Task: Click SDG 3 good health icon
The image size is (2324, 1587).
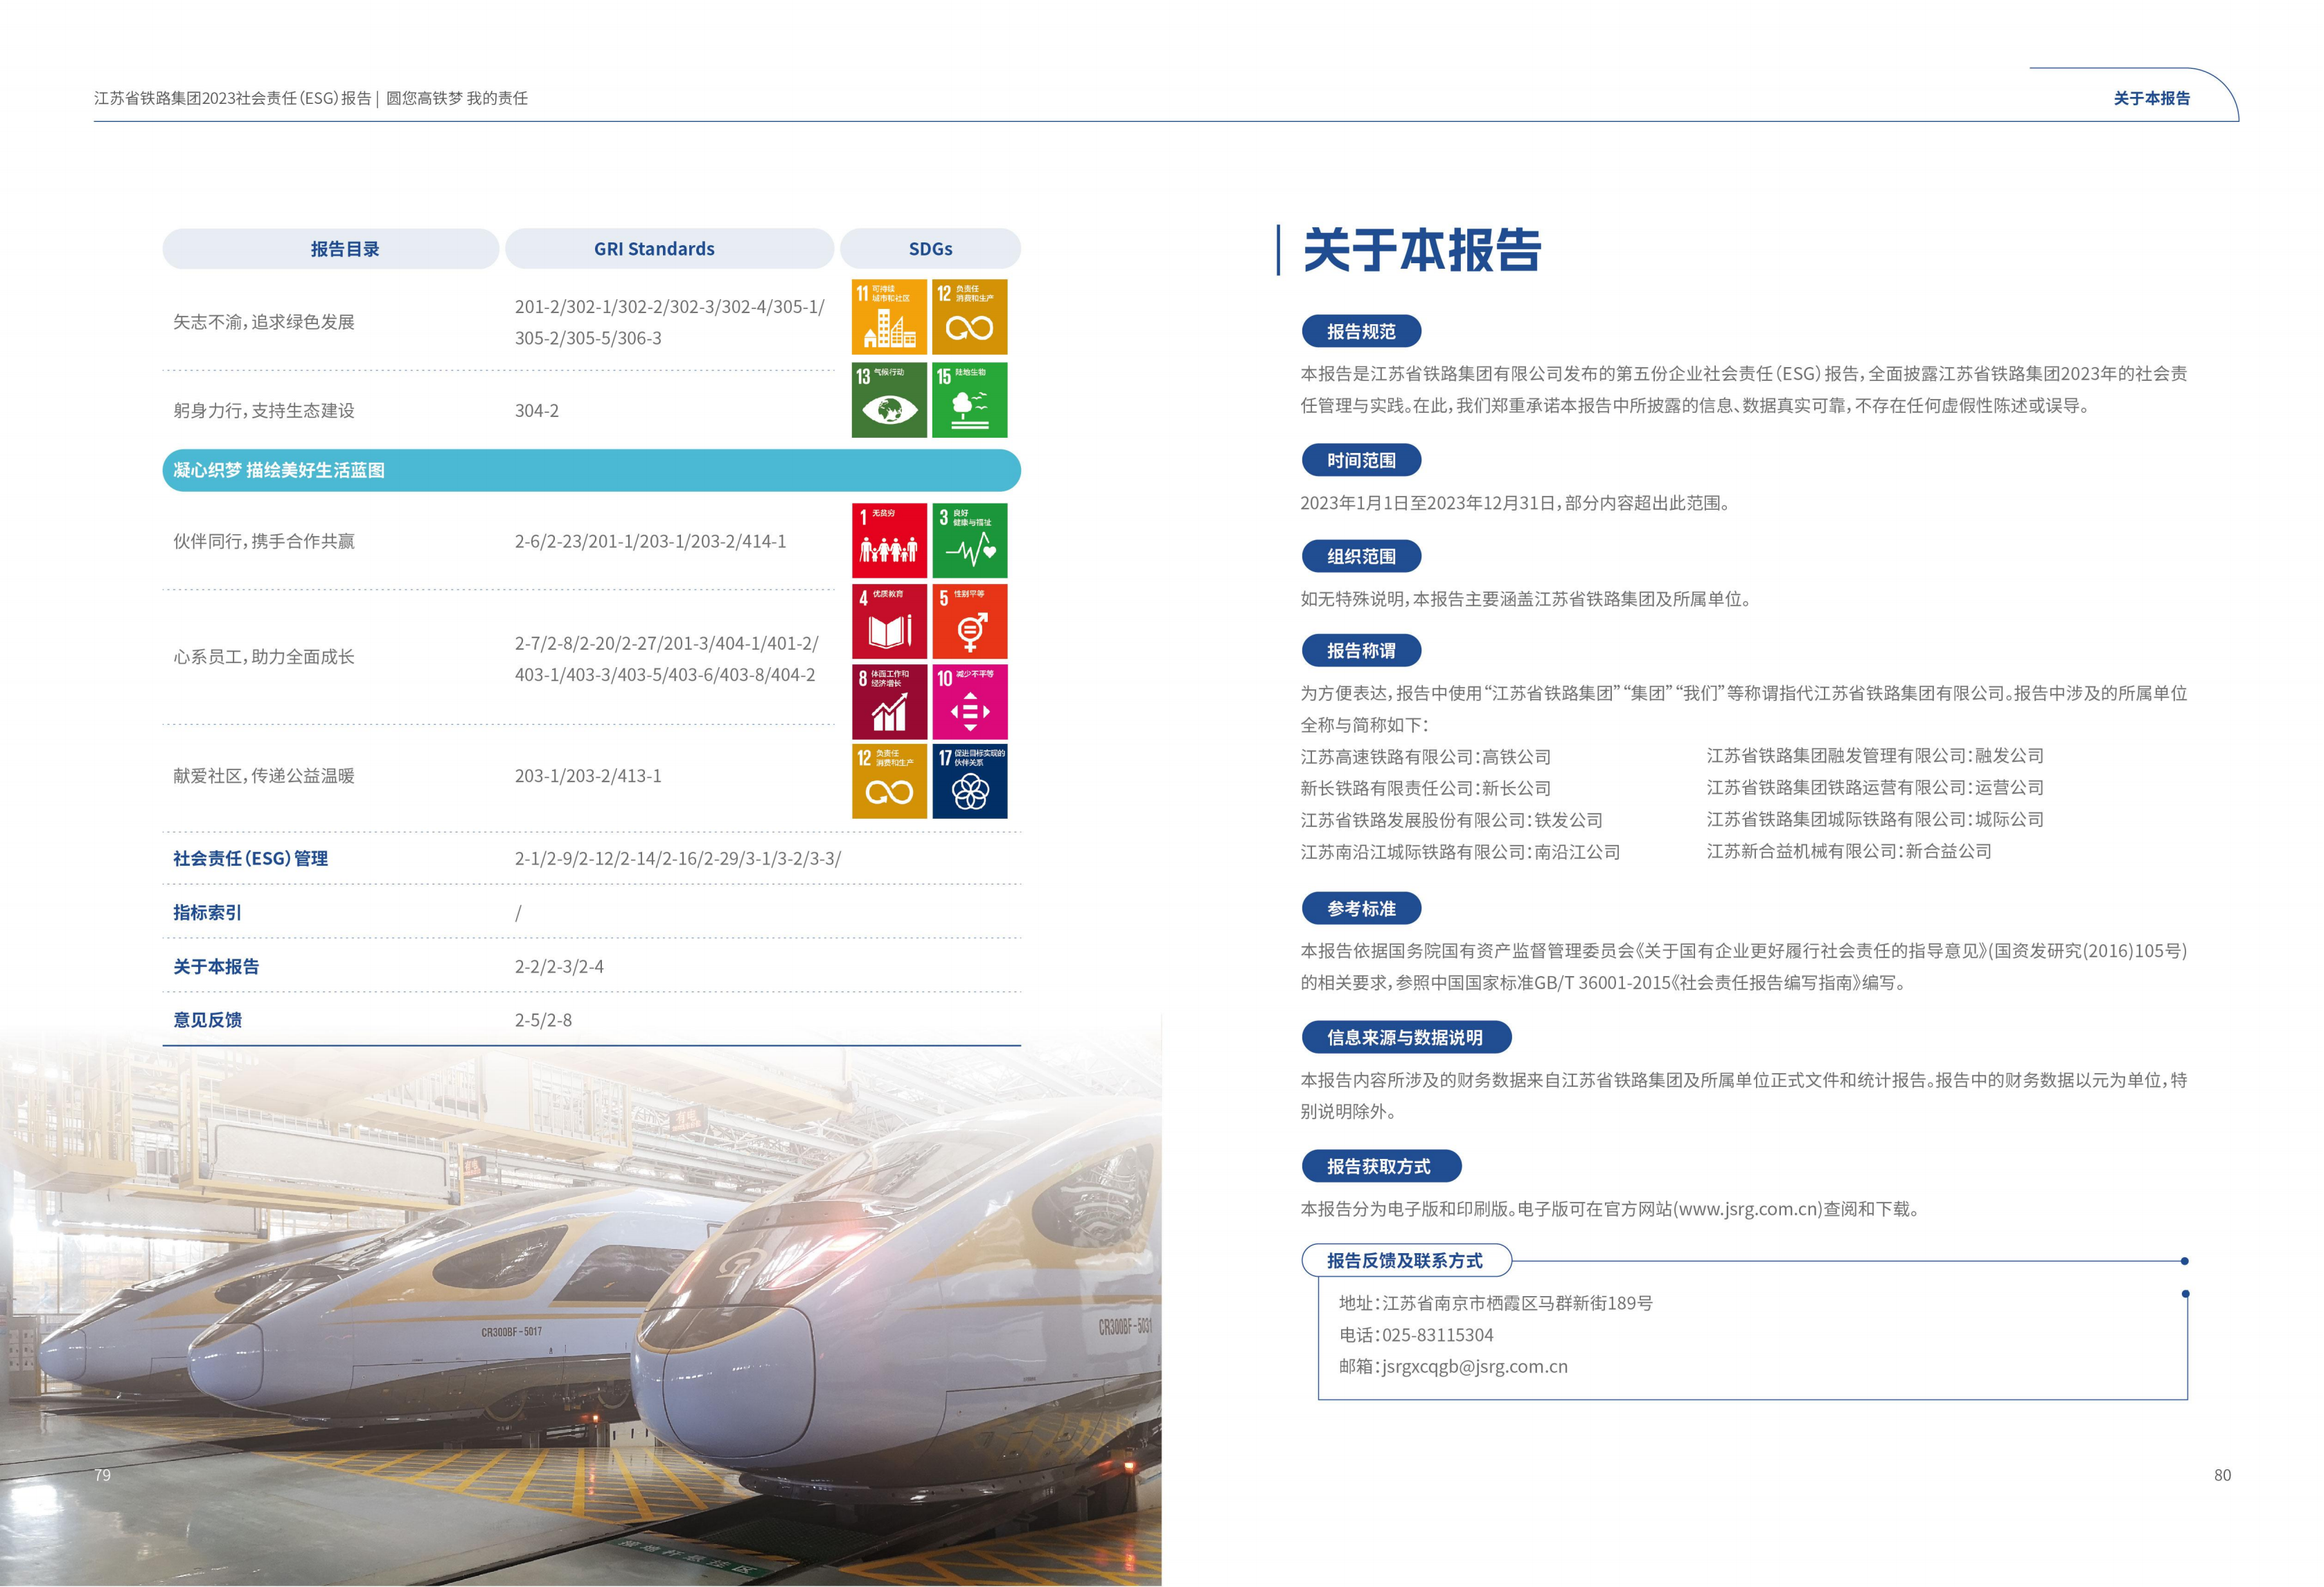Action: tap(969, 540)
